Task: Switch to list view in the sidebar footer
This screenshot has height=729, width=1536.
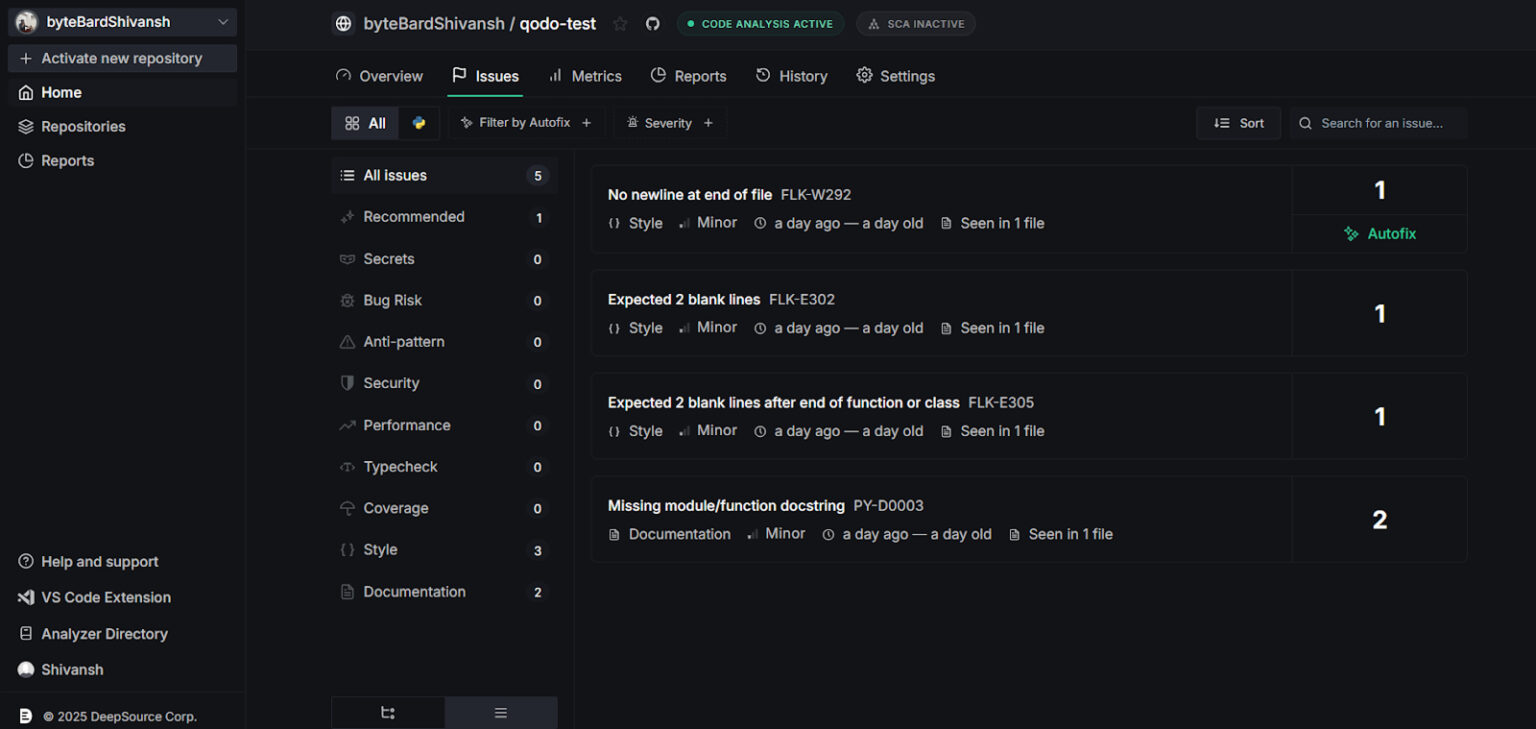Action: [x=501, y=712]
